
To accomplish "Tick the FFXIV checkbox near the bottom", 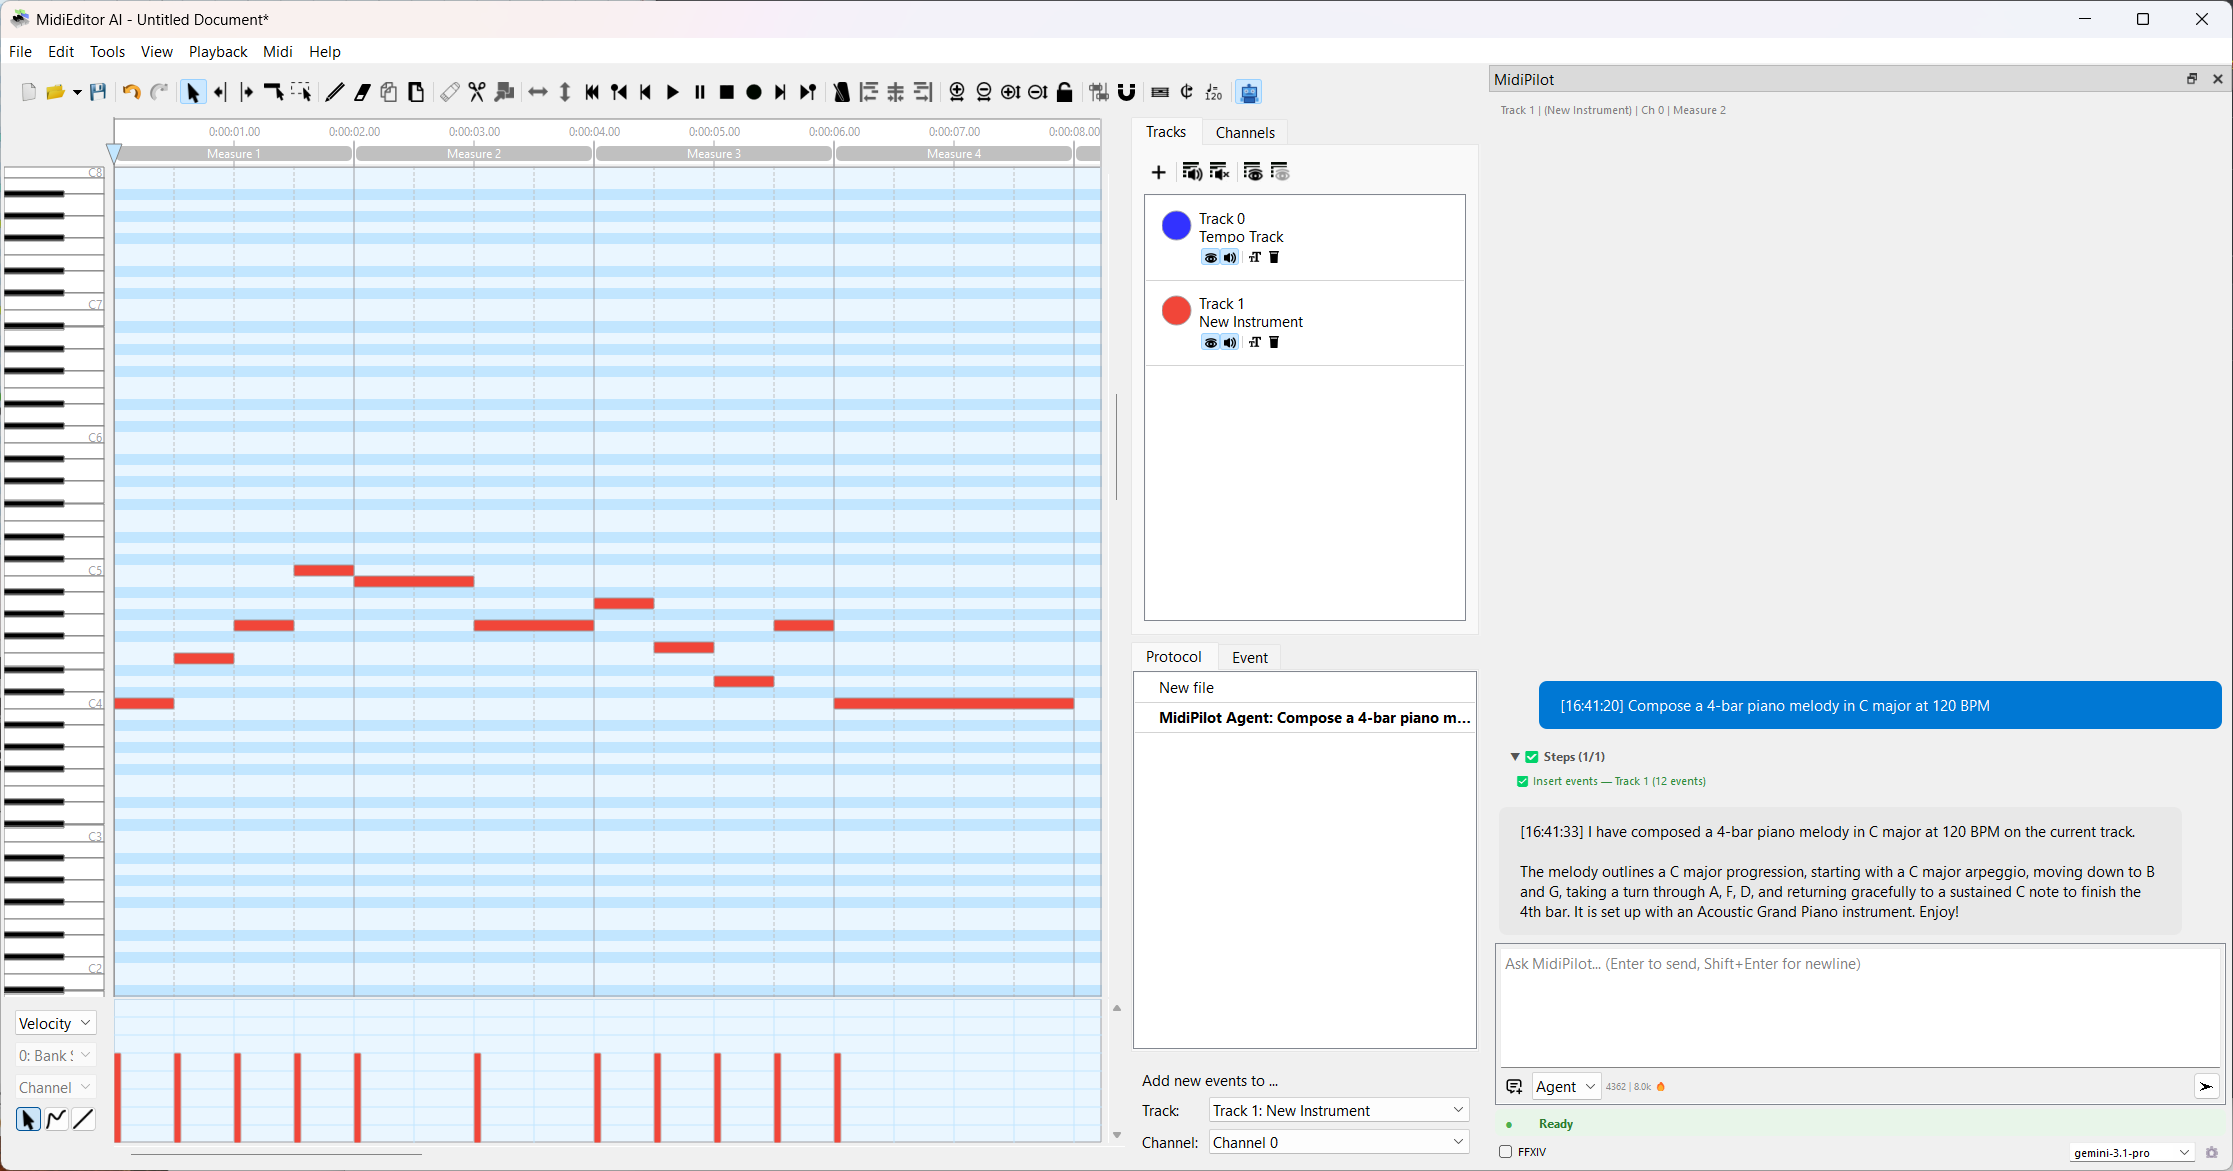I will click(x=1506, y=1152).
